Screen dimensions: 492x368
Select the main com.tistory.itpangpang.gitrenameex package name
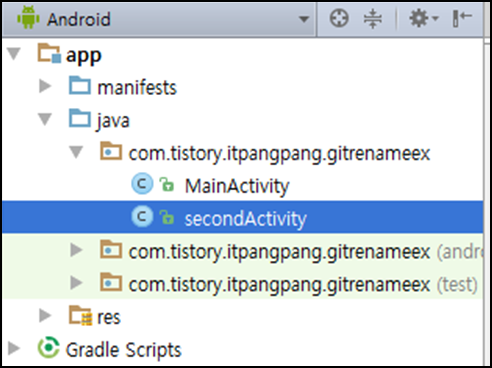[x=279, y=154]
